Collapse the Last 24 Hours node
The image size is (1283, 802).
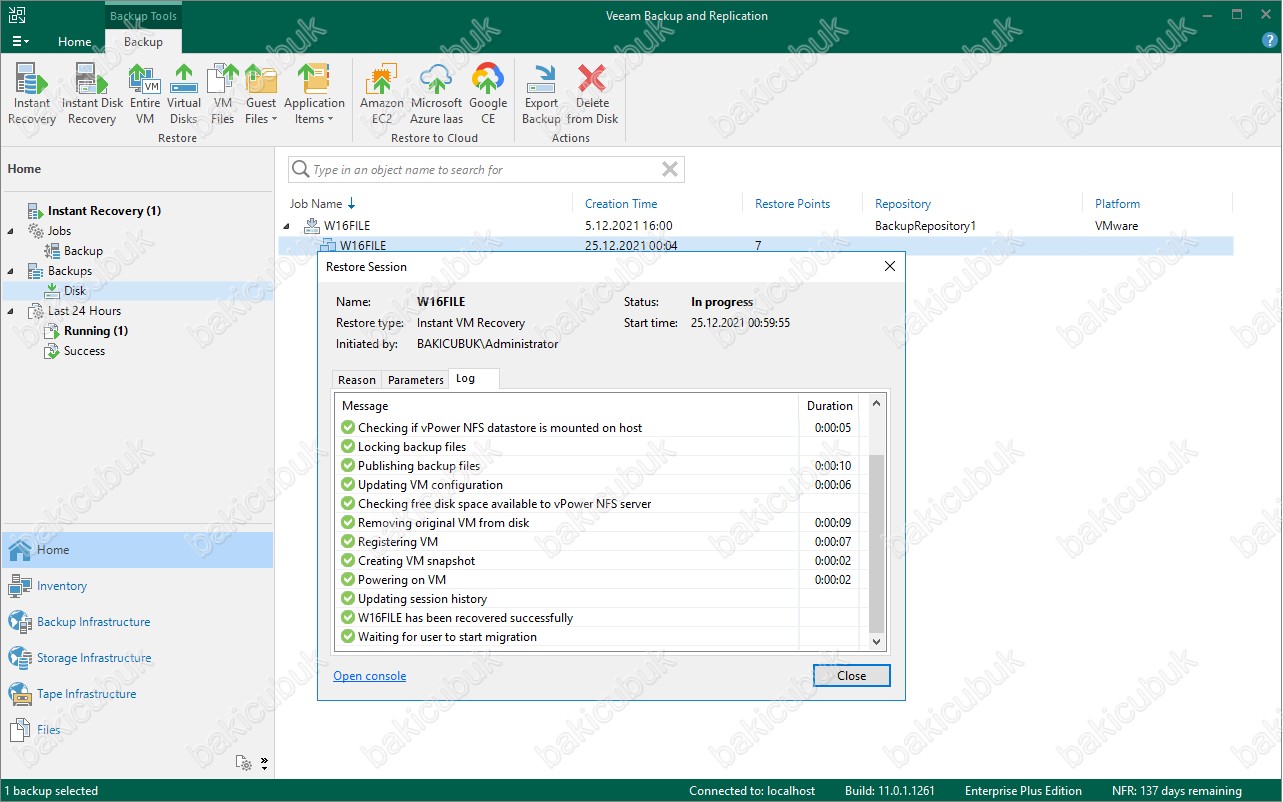(x=12, y=311)
